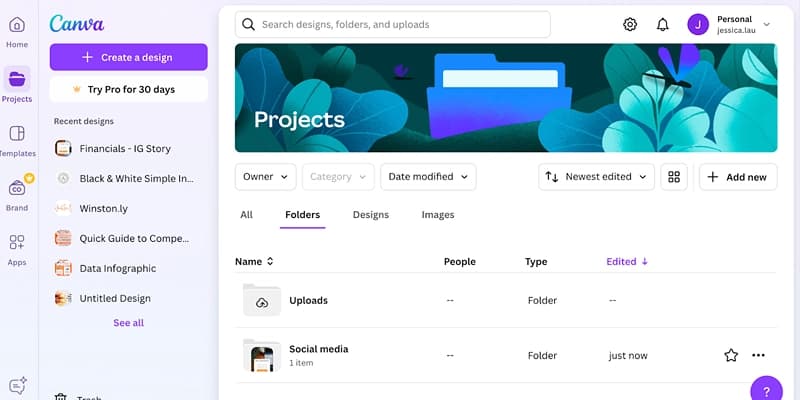Open the assistant chat sparkle icon
Viewport: 800px width, 400px height.
[x=18, y=386]
